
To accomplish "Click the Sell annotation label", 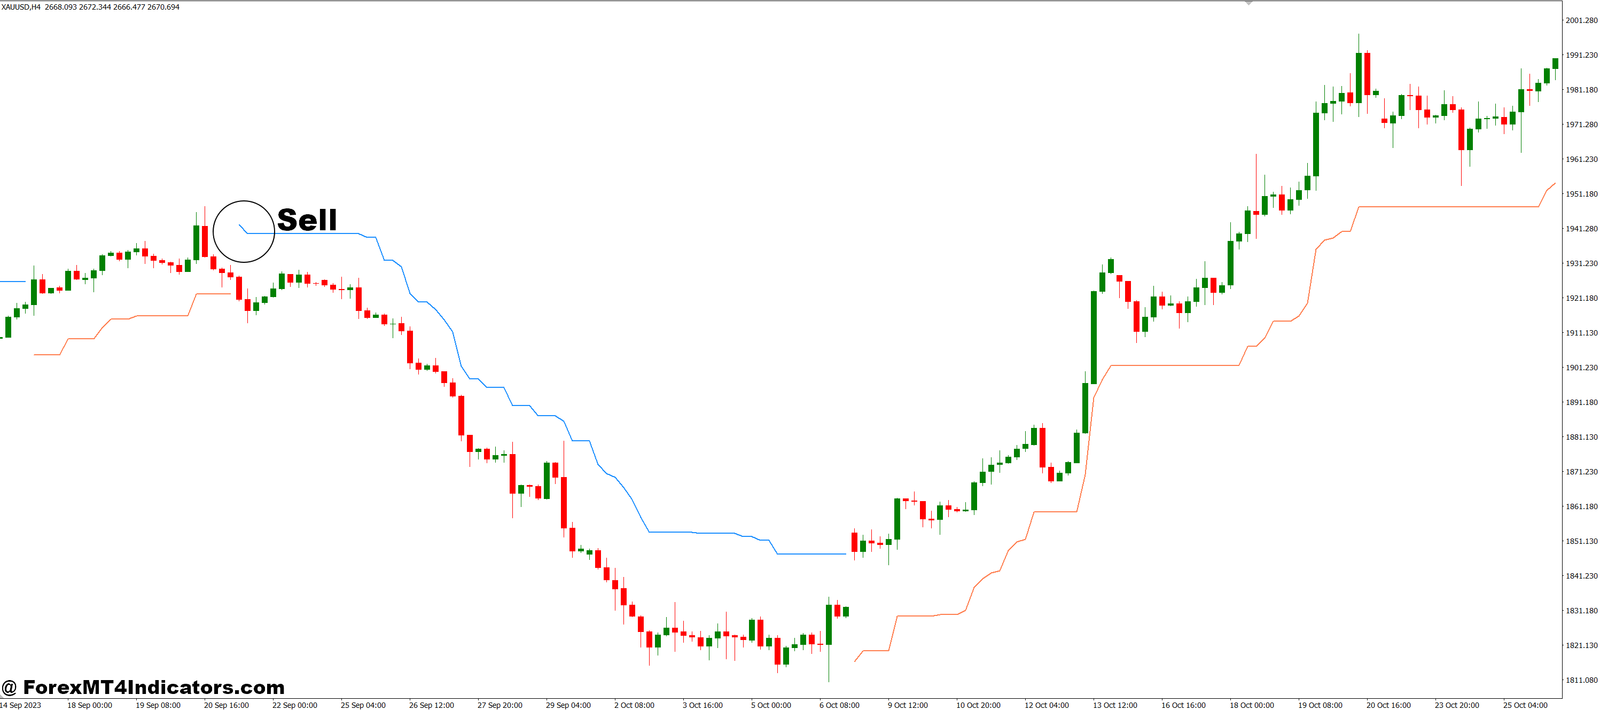I will (x=307, y=220).
